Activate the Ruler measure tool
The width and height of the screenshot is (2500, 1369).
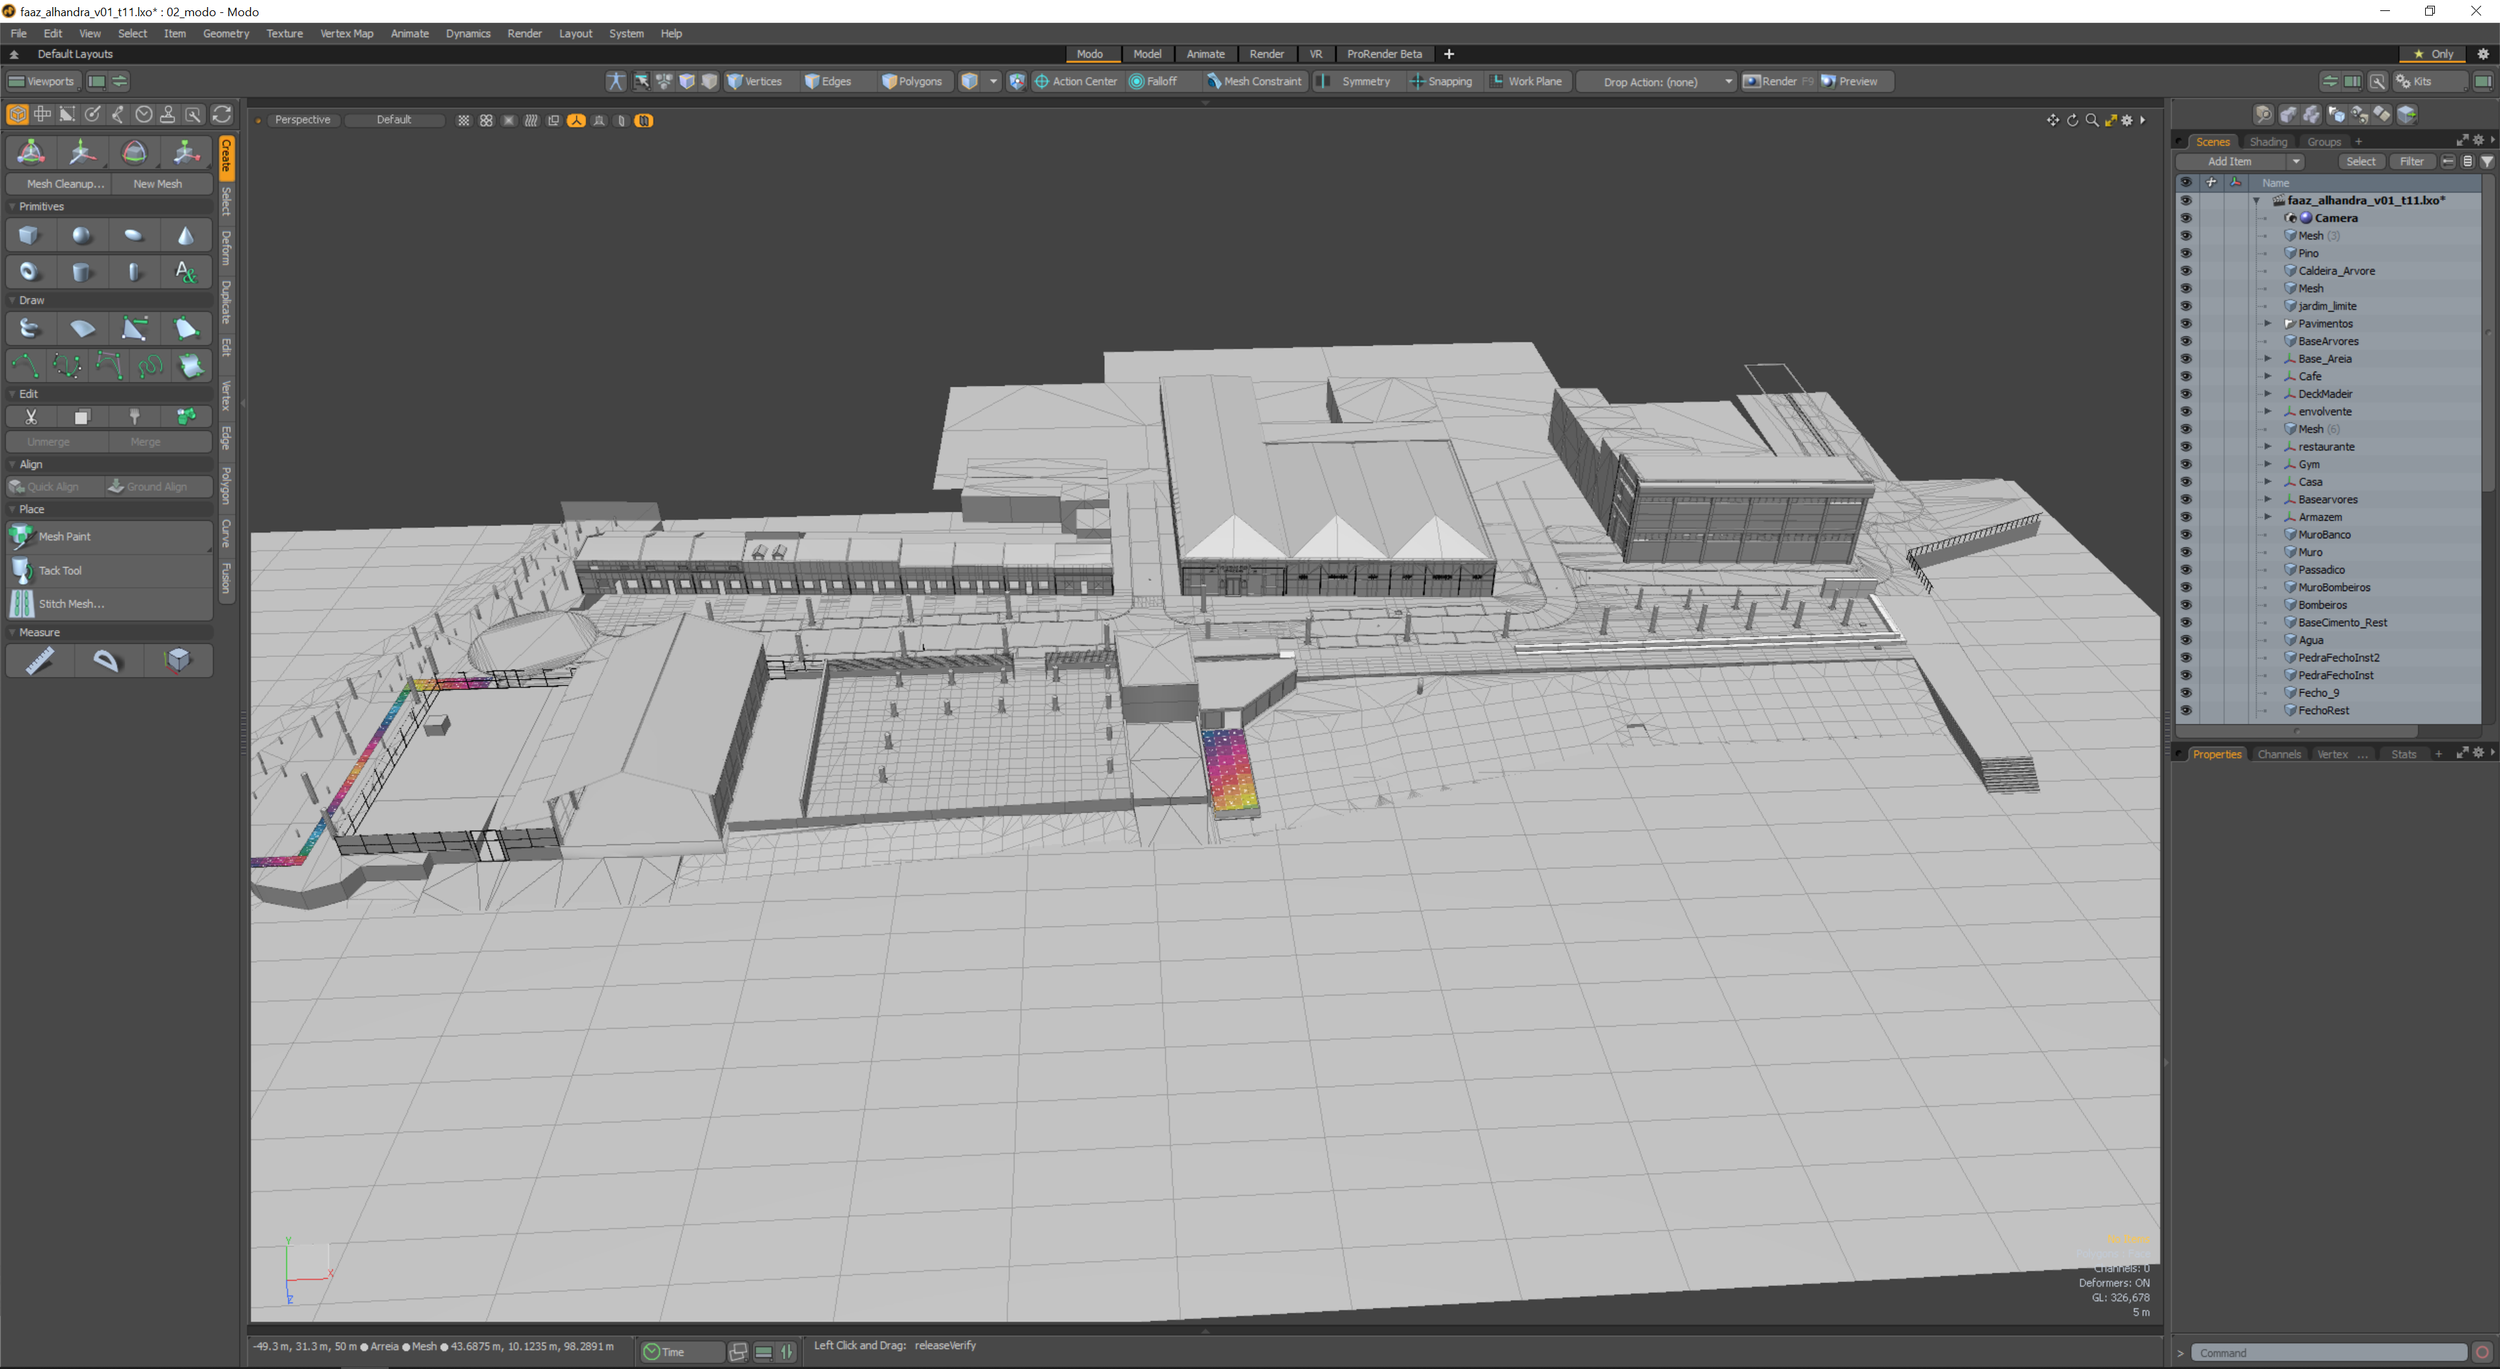[x=39, y=661]
